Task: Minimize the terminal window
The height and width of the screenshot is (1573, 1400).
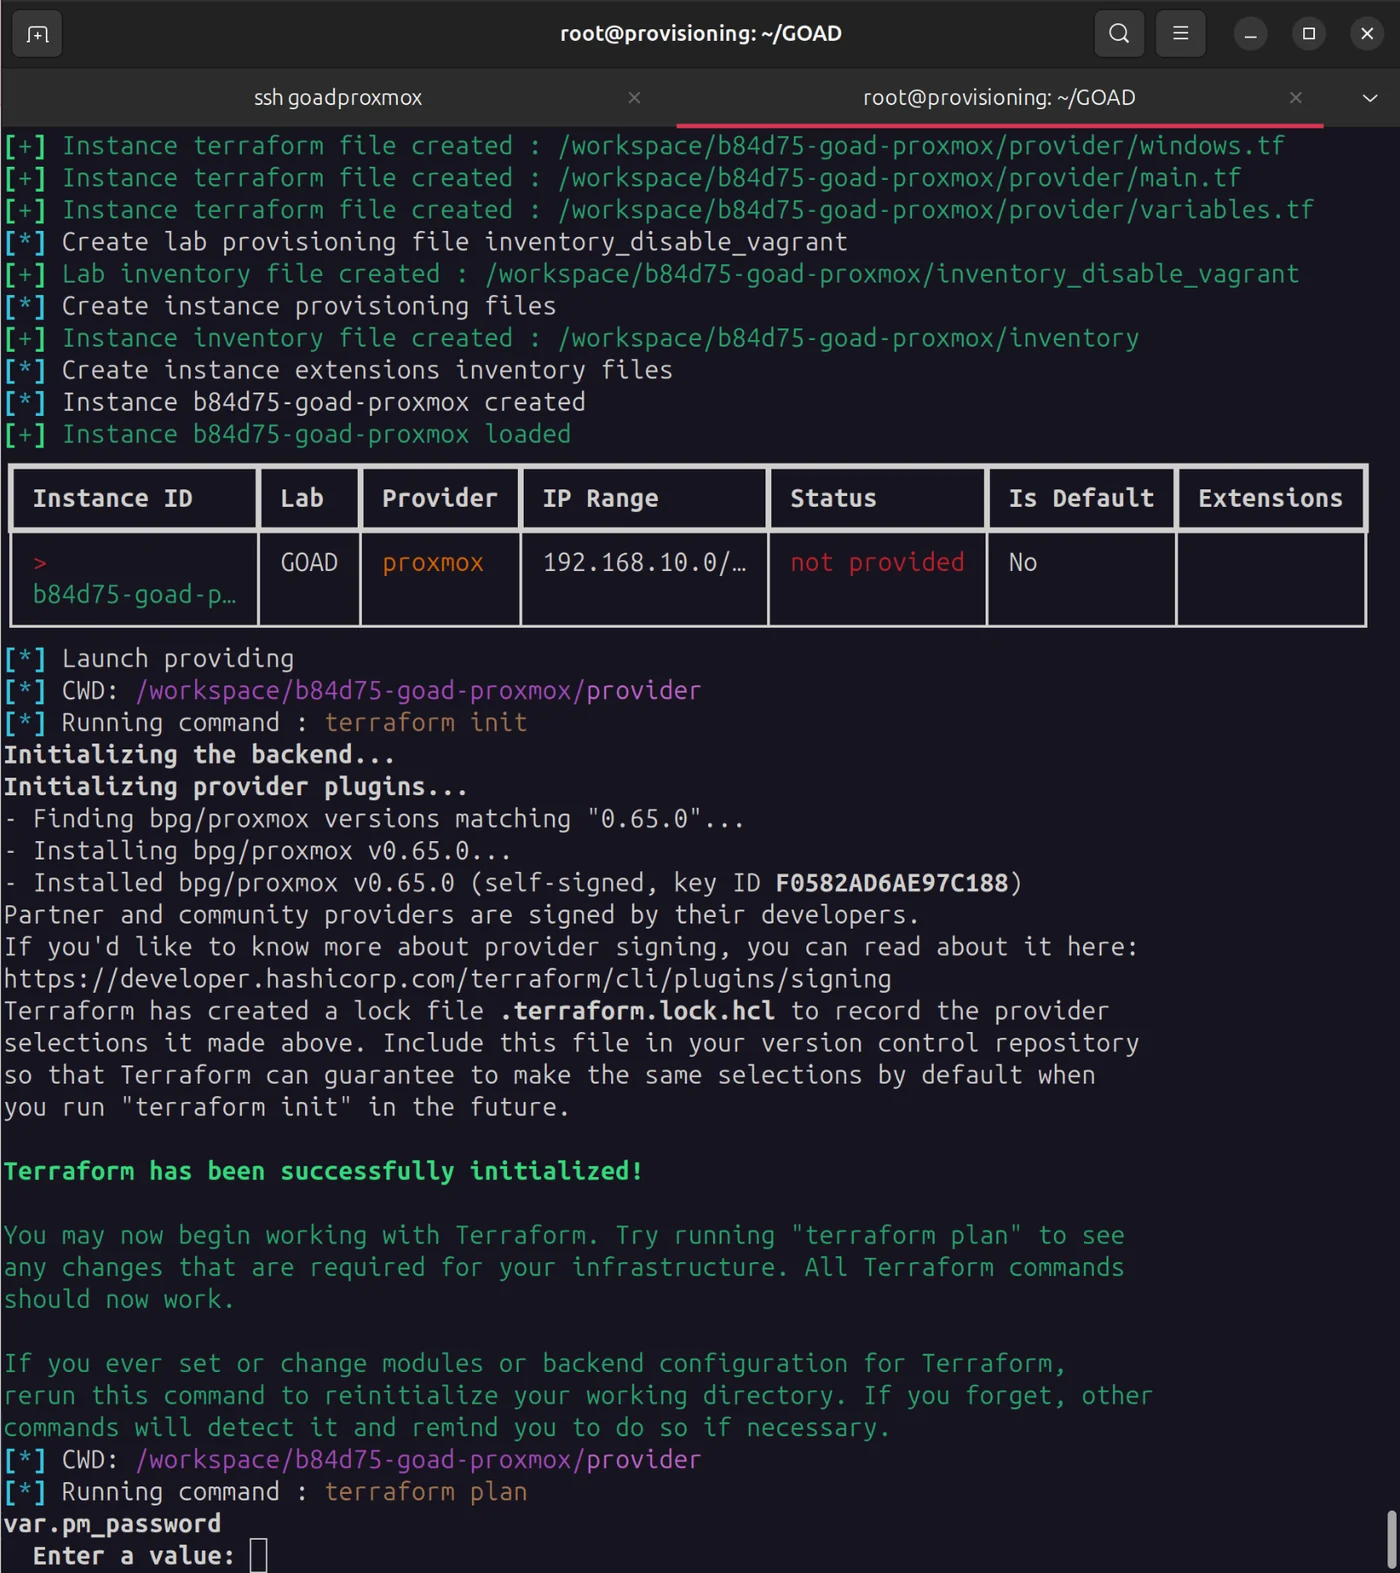Action: 1250,34
